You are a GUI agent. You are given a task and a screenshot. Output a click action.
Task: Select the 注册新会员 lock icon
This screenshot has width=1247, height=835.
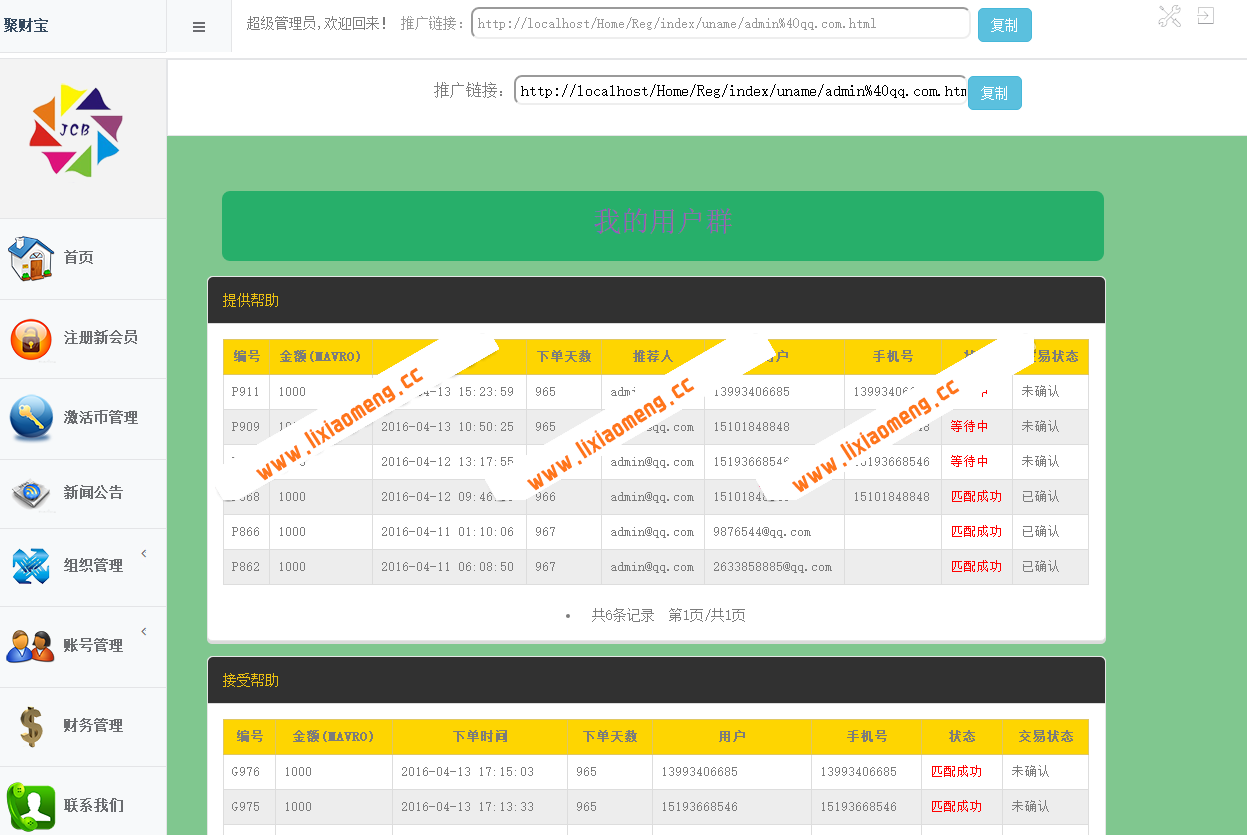pyautogui.click(x=31, y=338)
